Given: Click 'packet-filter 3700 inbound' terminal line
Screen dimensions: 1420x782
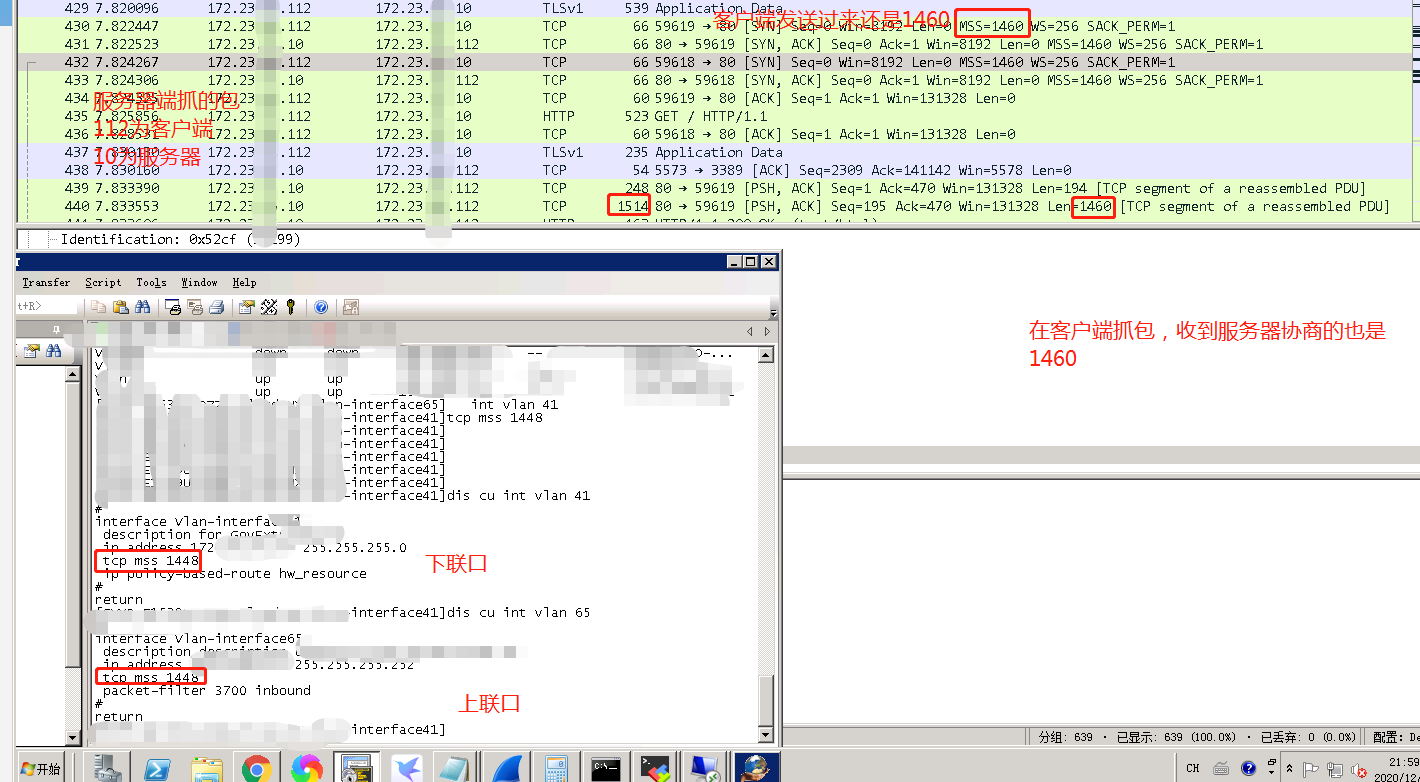Looking at the screenshot, I should tap(207, 690).
